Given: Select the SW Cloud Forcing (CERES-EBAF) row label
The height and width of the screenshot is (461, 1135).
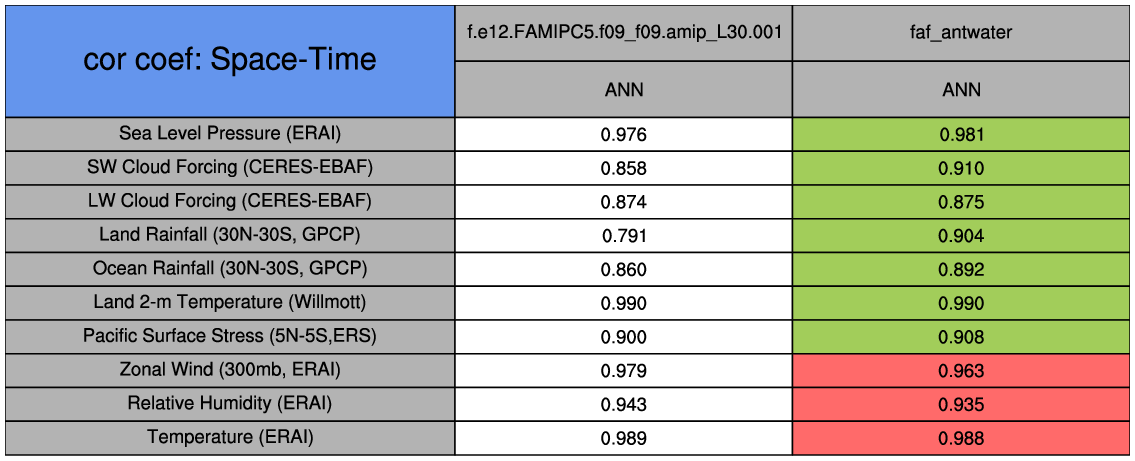Looking at the screenshot, I should point(230,167).
